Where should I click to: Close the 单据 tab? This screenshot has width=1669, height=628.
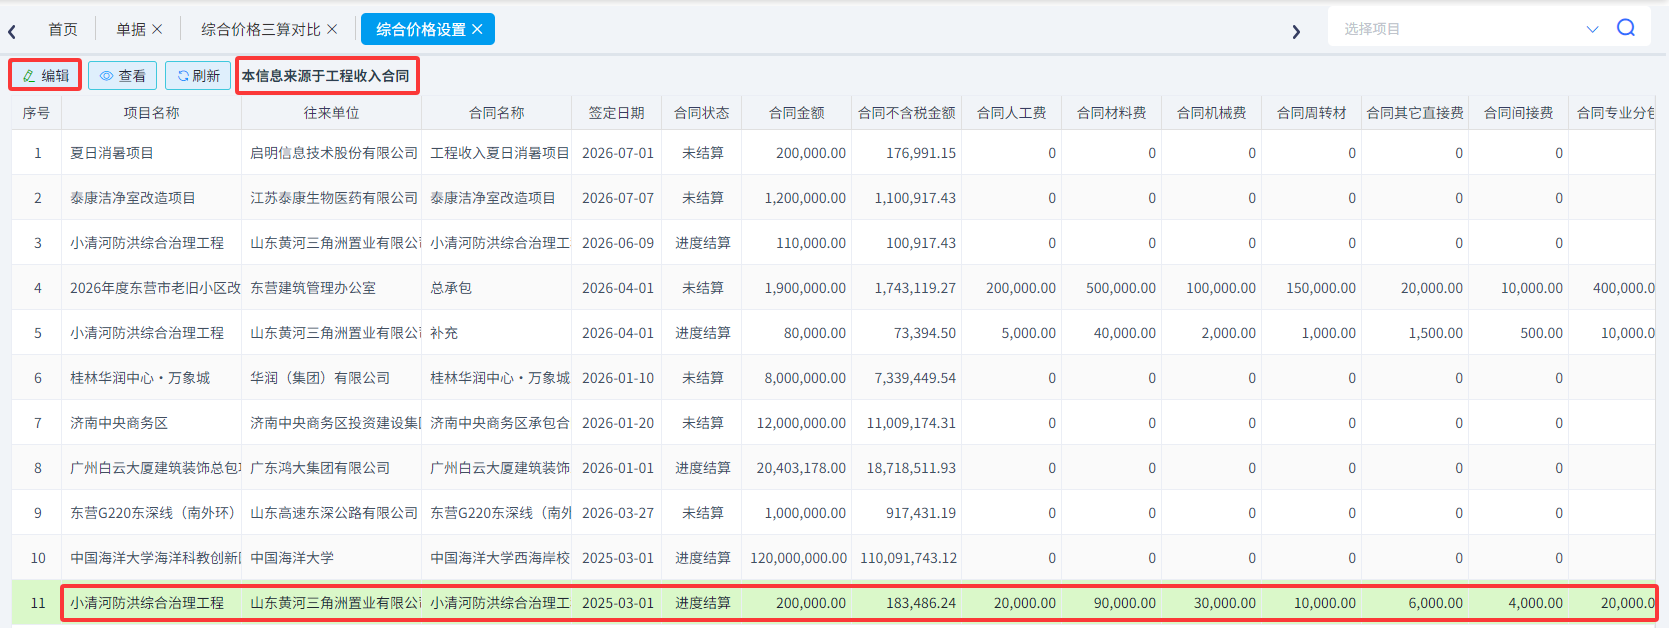tap(157, 29)
